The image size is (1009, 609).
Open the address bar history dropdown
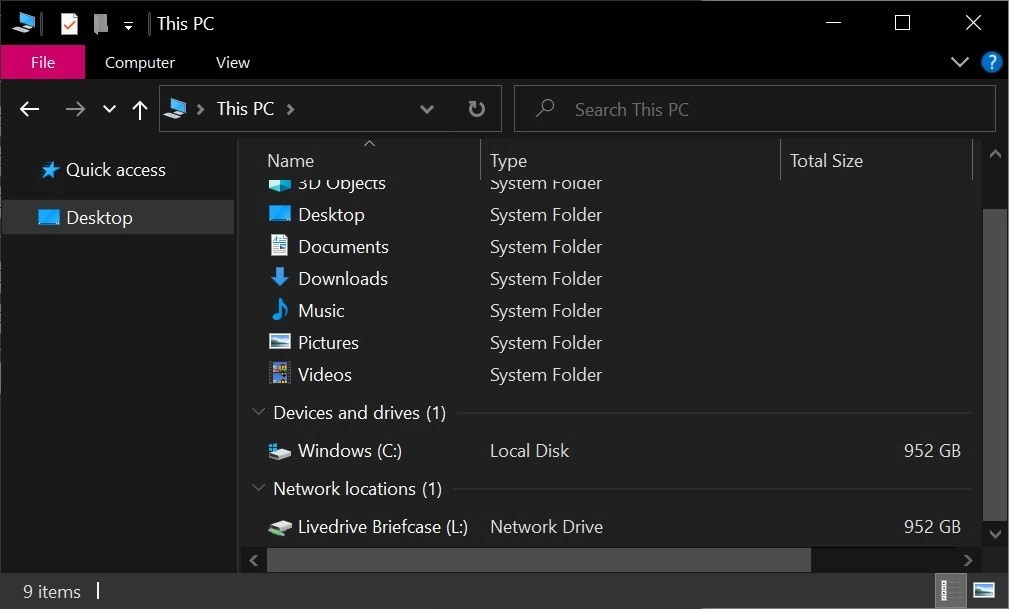pyautogui.click(x=427, y=109)
